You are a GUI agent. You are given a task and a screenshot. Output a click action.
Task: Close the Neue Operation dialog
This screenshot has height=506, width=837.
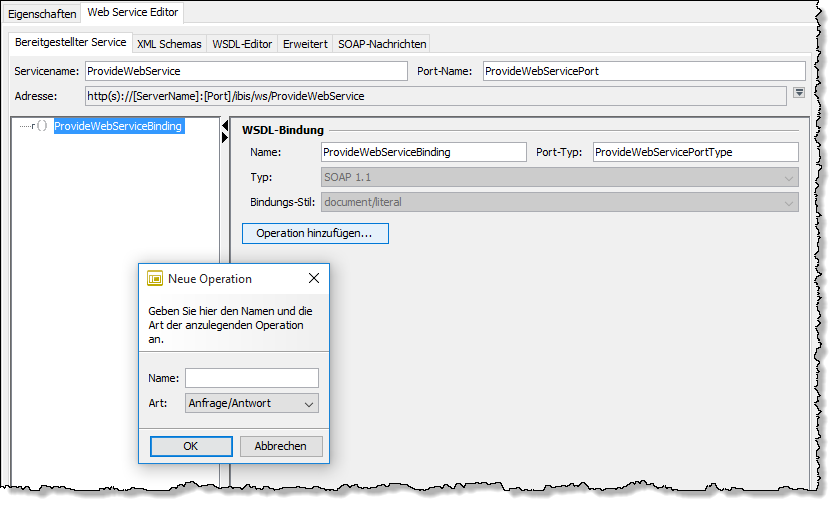(313, 279)
